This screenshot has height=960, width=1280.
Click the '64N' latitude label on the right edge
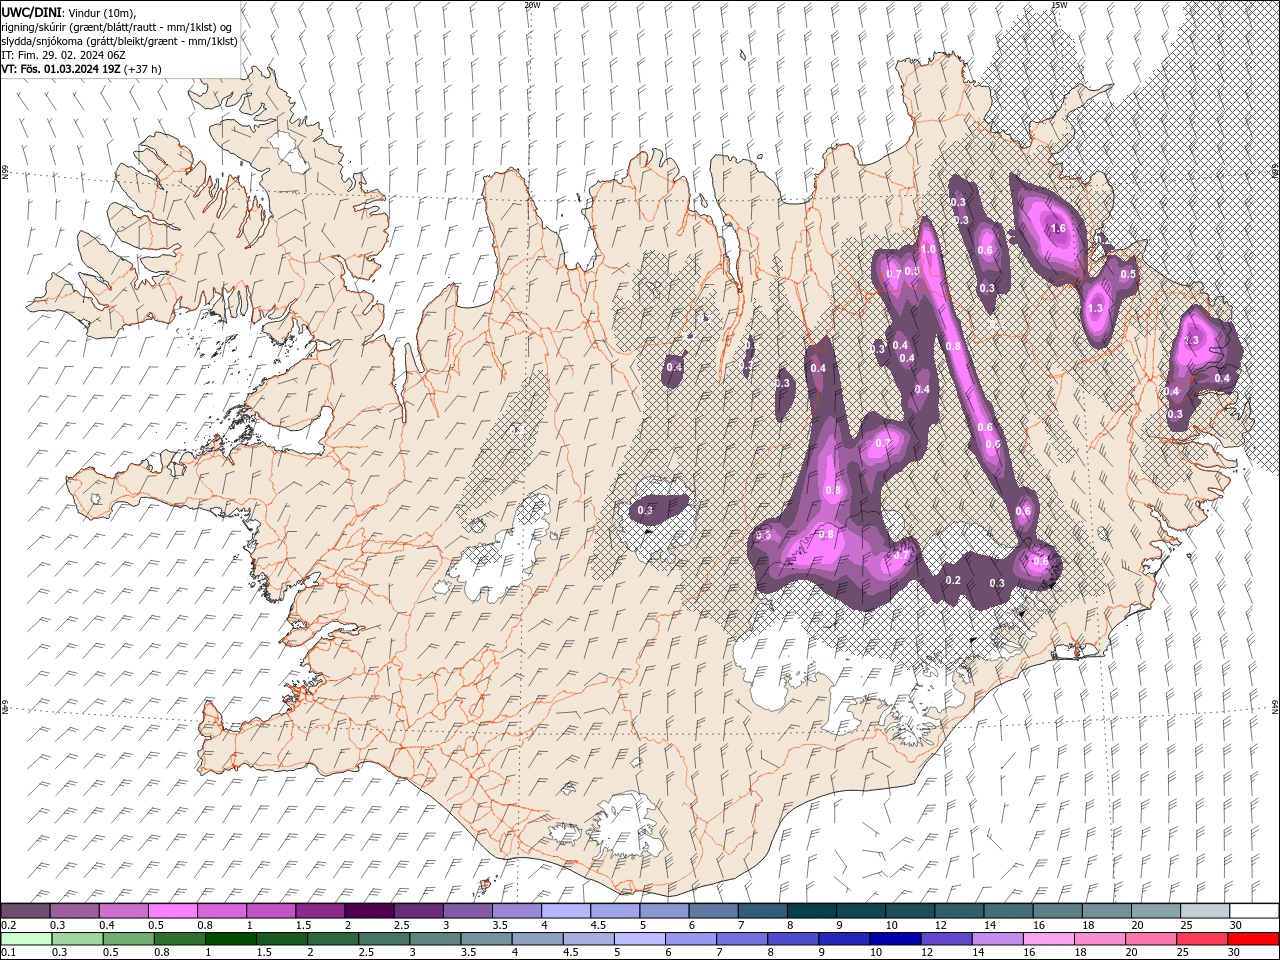click(x=1275, y=707)
